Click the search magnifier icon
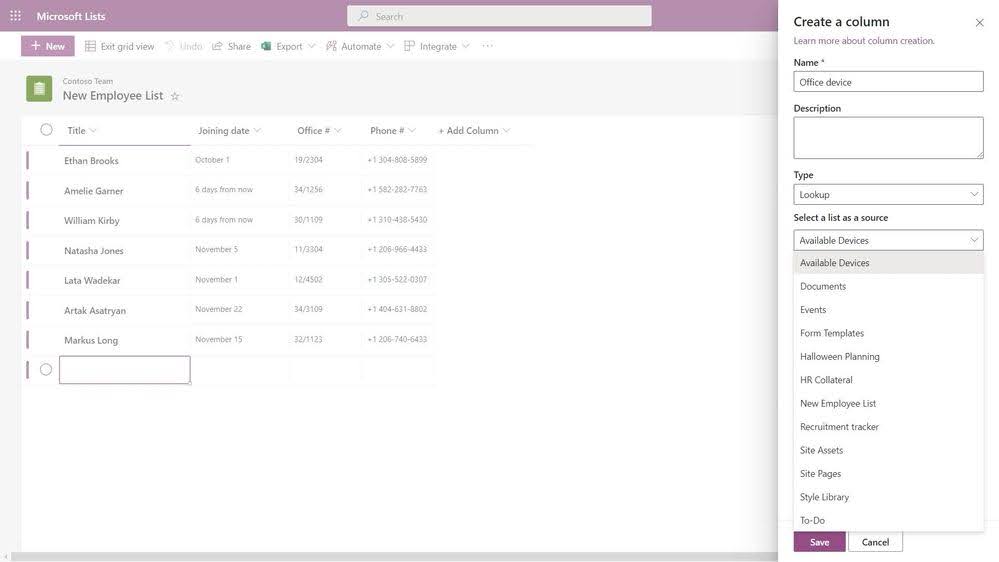Screen dimensions: 999x562 363,16
